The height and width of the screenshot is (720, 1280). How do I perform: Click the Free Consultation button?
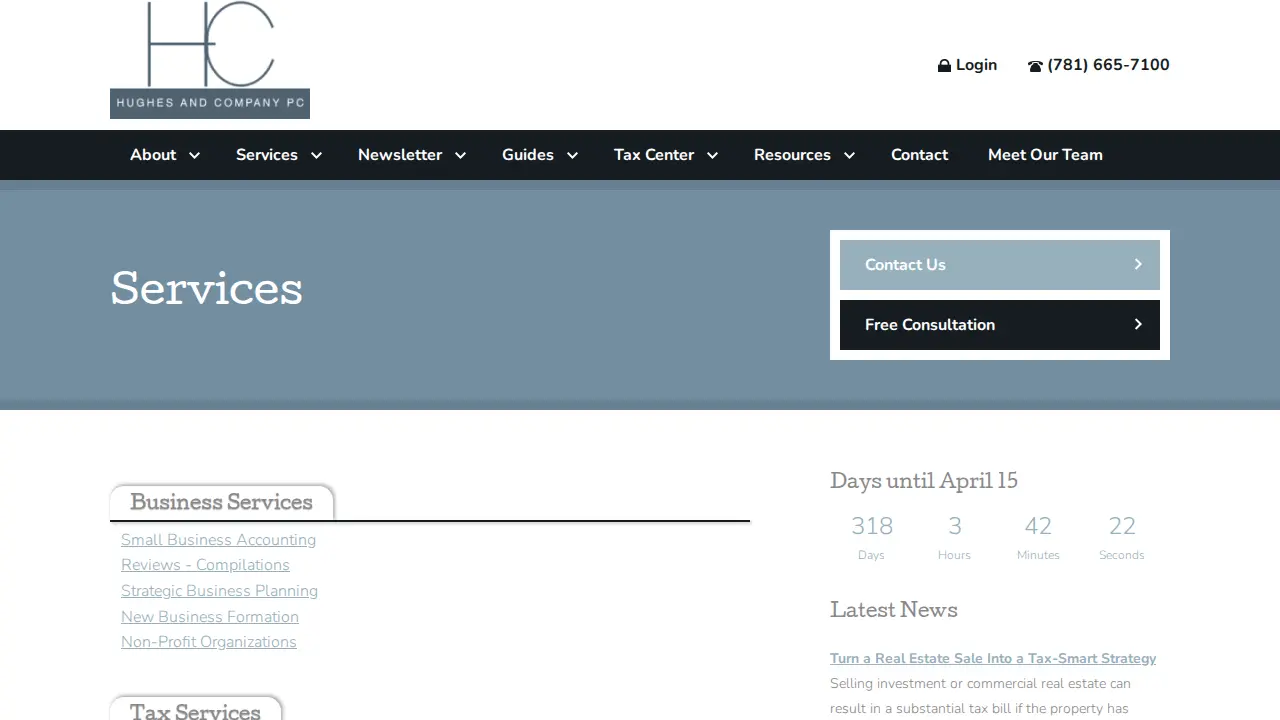(x=1000, y=325)
